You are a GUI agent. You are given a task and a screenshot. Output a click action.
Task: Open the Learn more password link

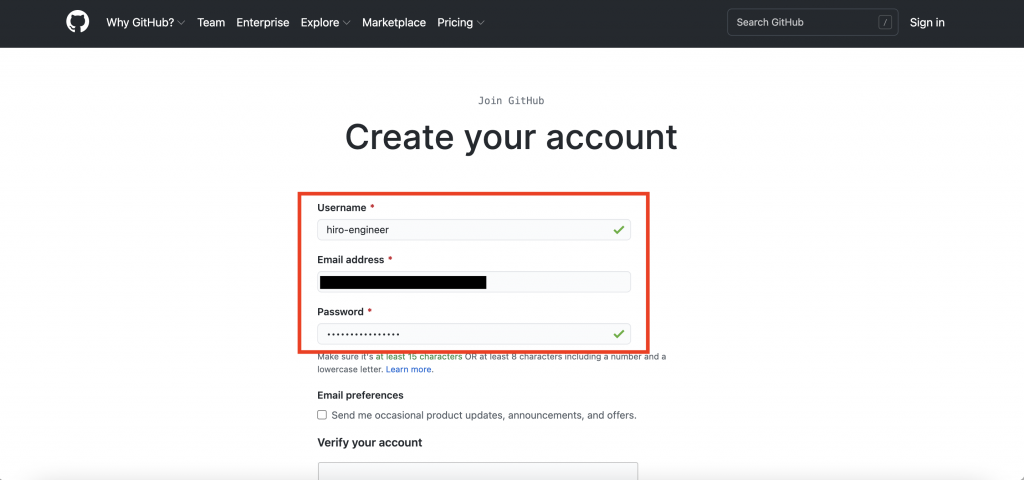pyautogui.click(x=408, y=369)
